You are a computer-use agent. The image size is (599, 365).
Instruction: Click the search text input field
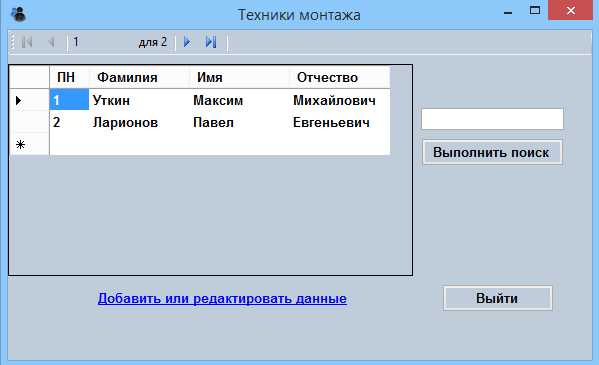tap(492, 119)
